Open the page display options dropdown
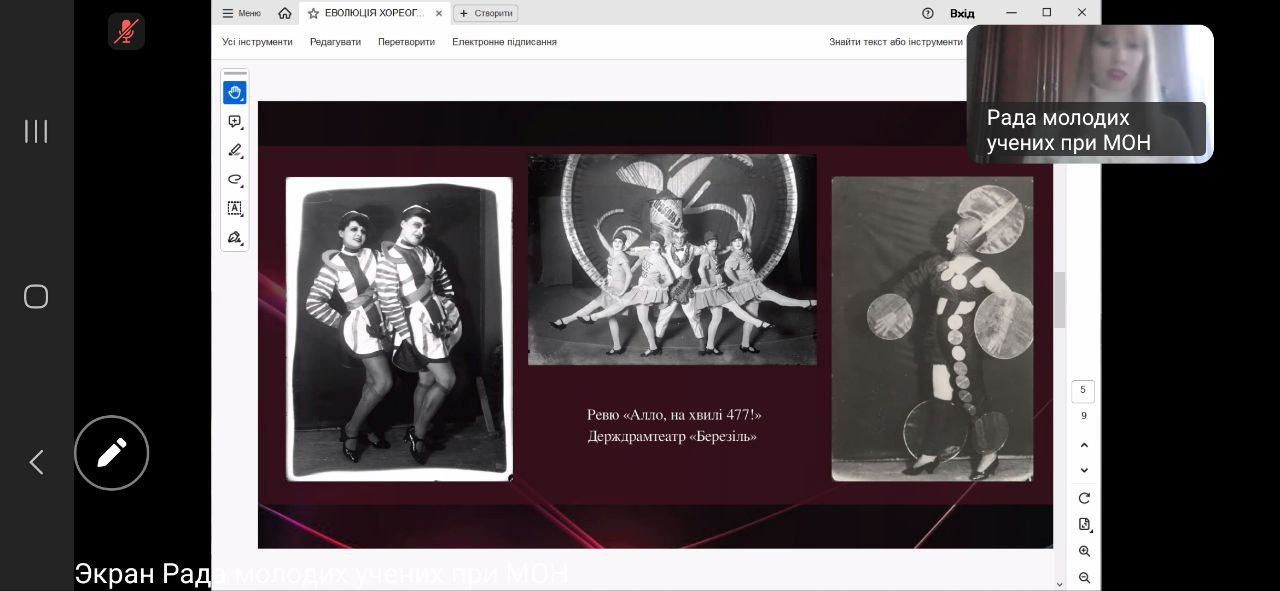 (x=1084, y=524)
